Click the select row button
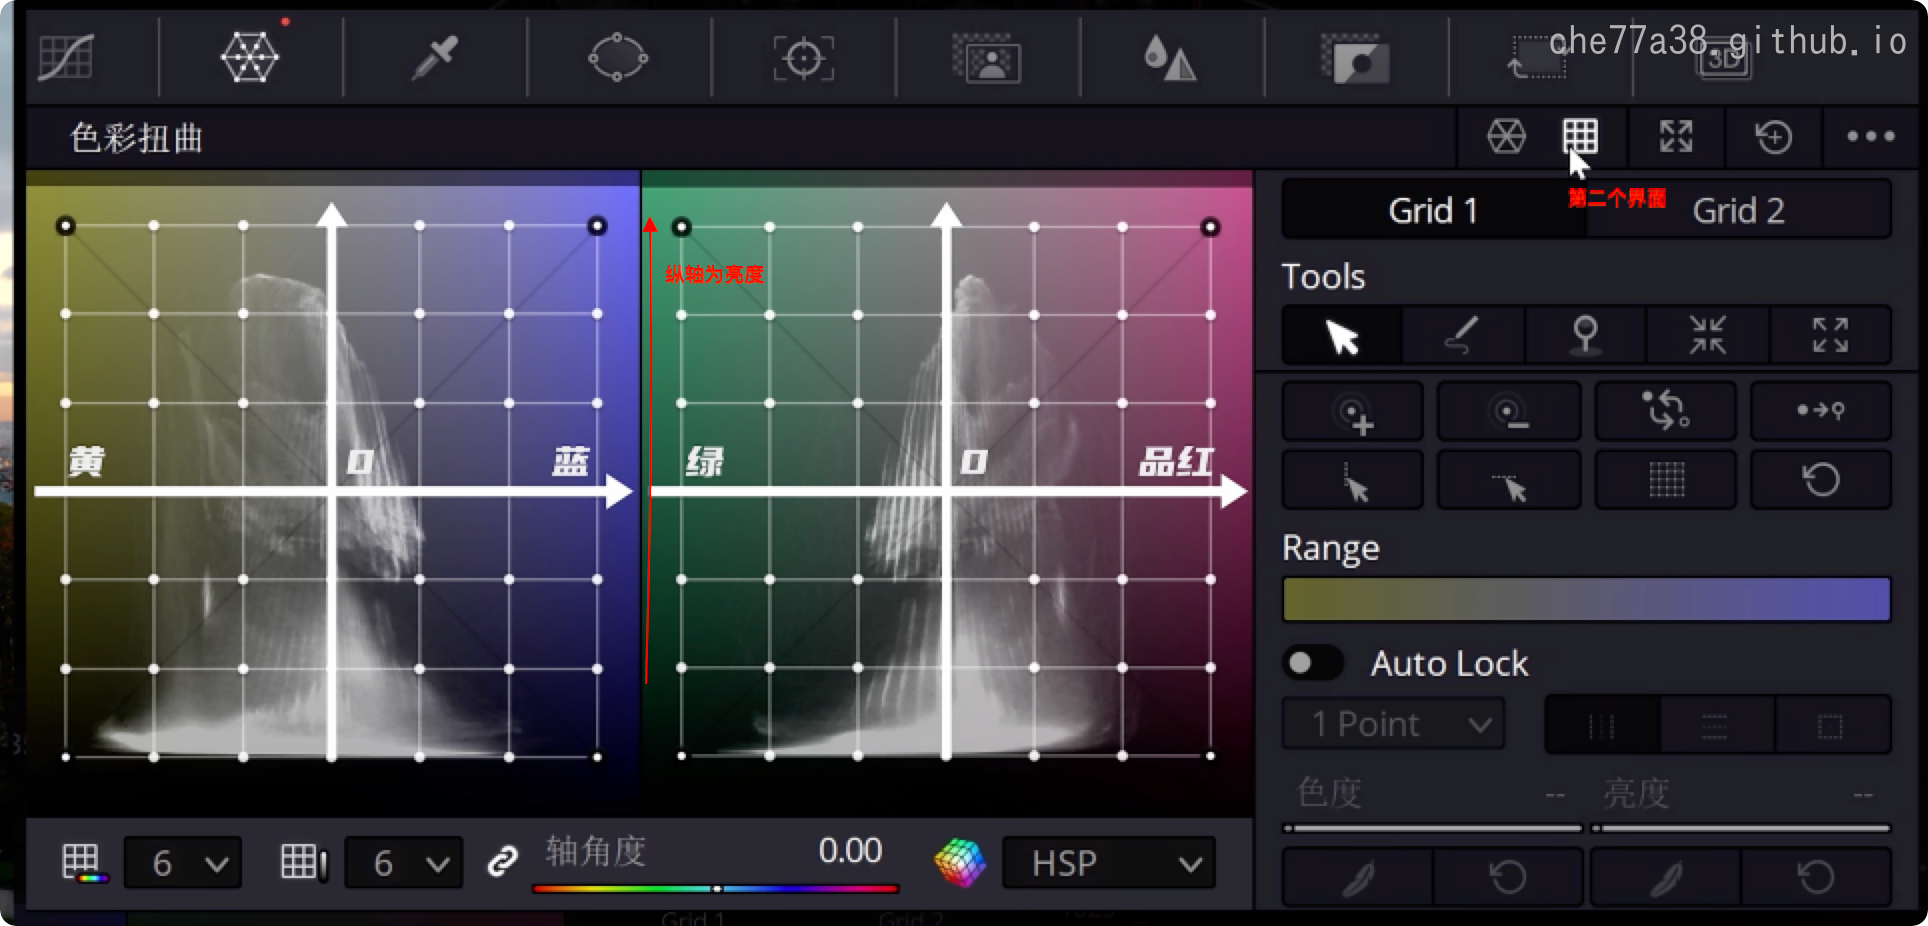This screenshot has width=1928, height=926. tap(1509, 480)
